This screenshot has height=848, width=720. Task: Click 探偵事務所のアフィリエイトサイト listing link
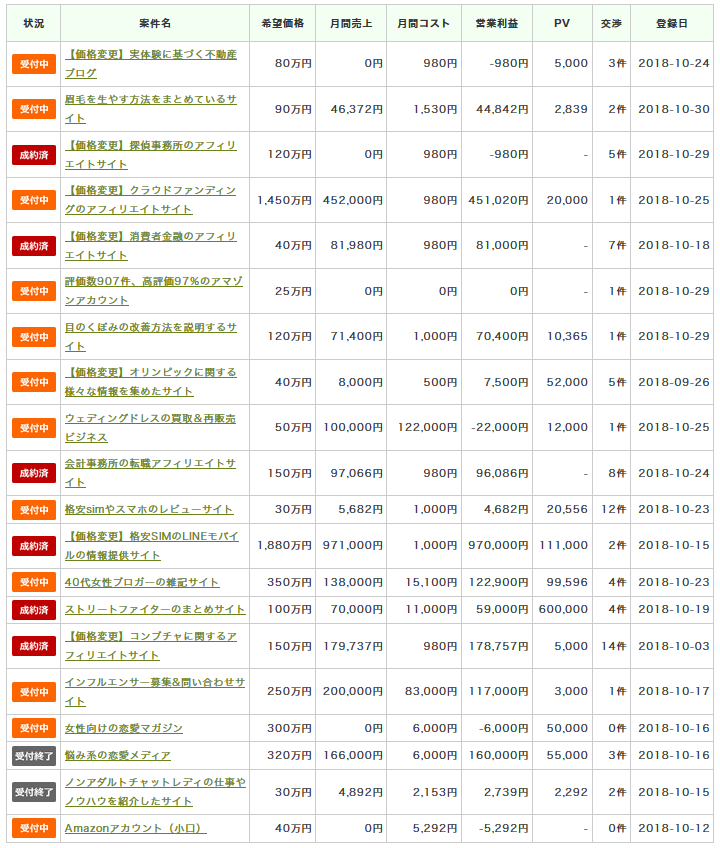[x=150, y=145]
